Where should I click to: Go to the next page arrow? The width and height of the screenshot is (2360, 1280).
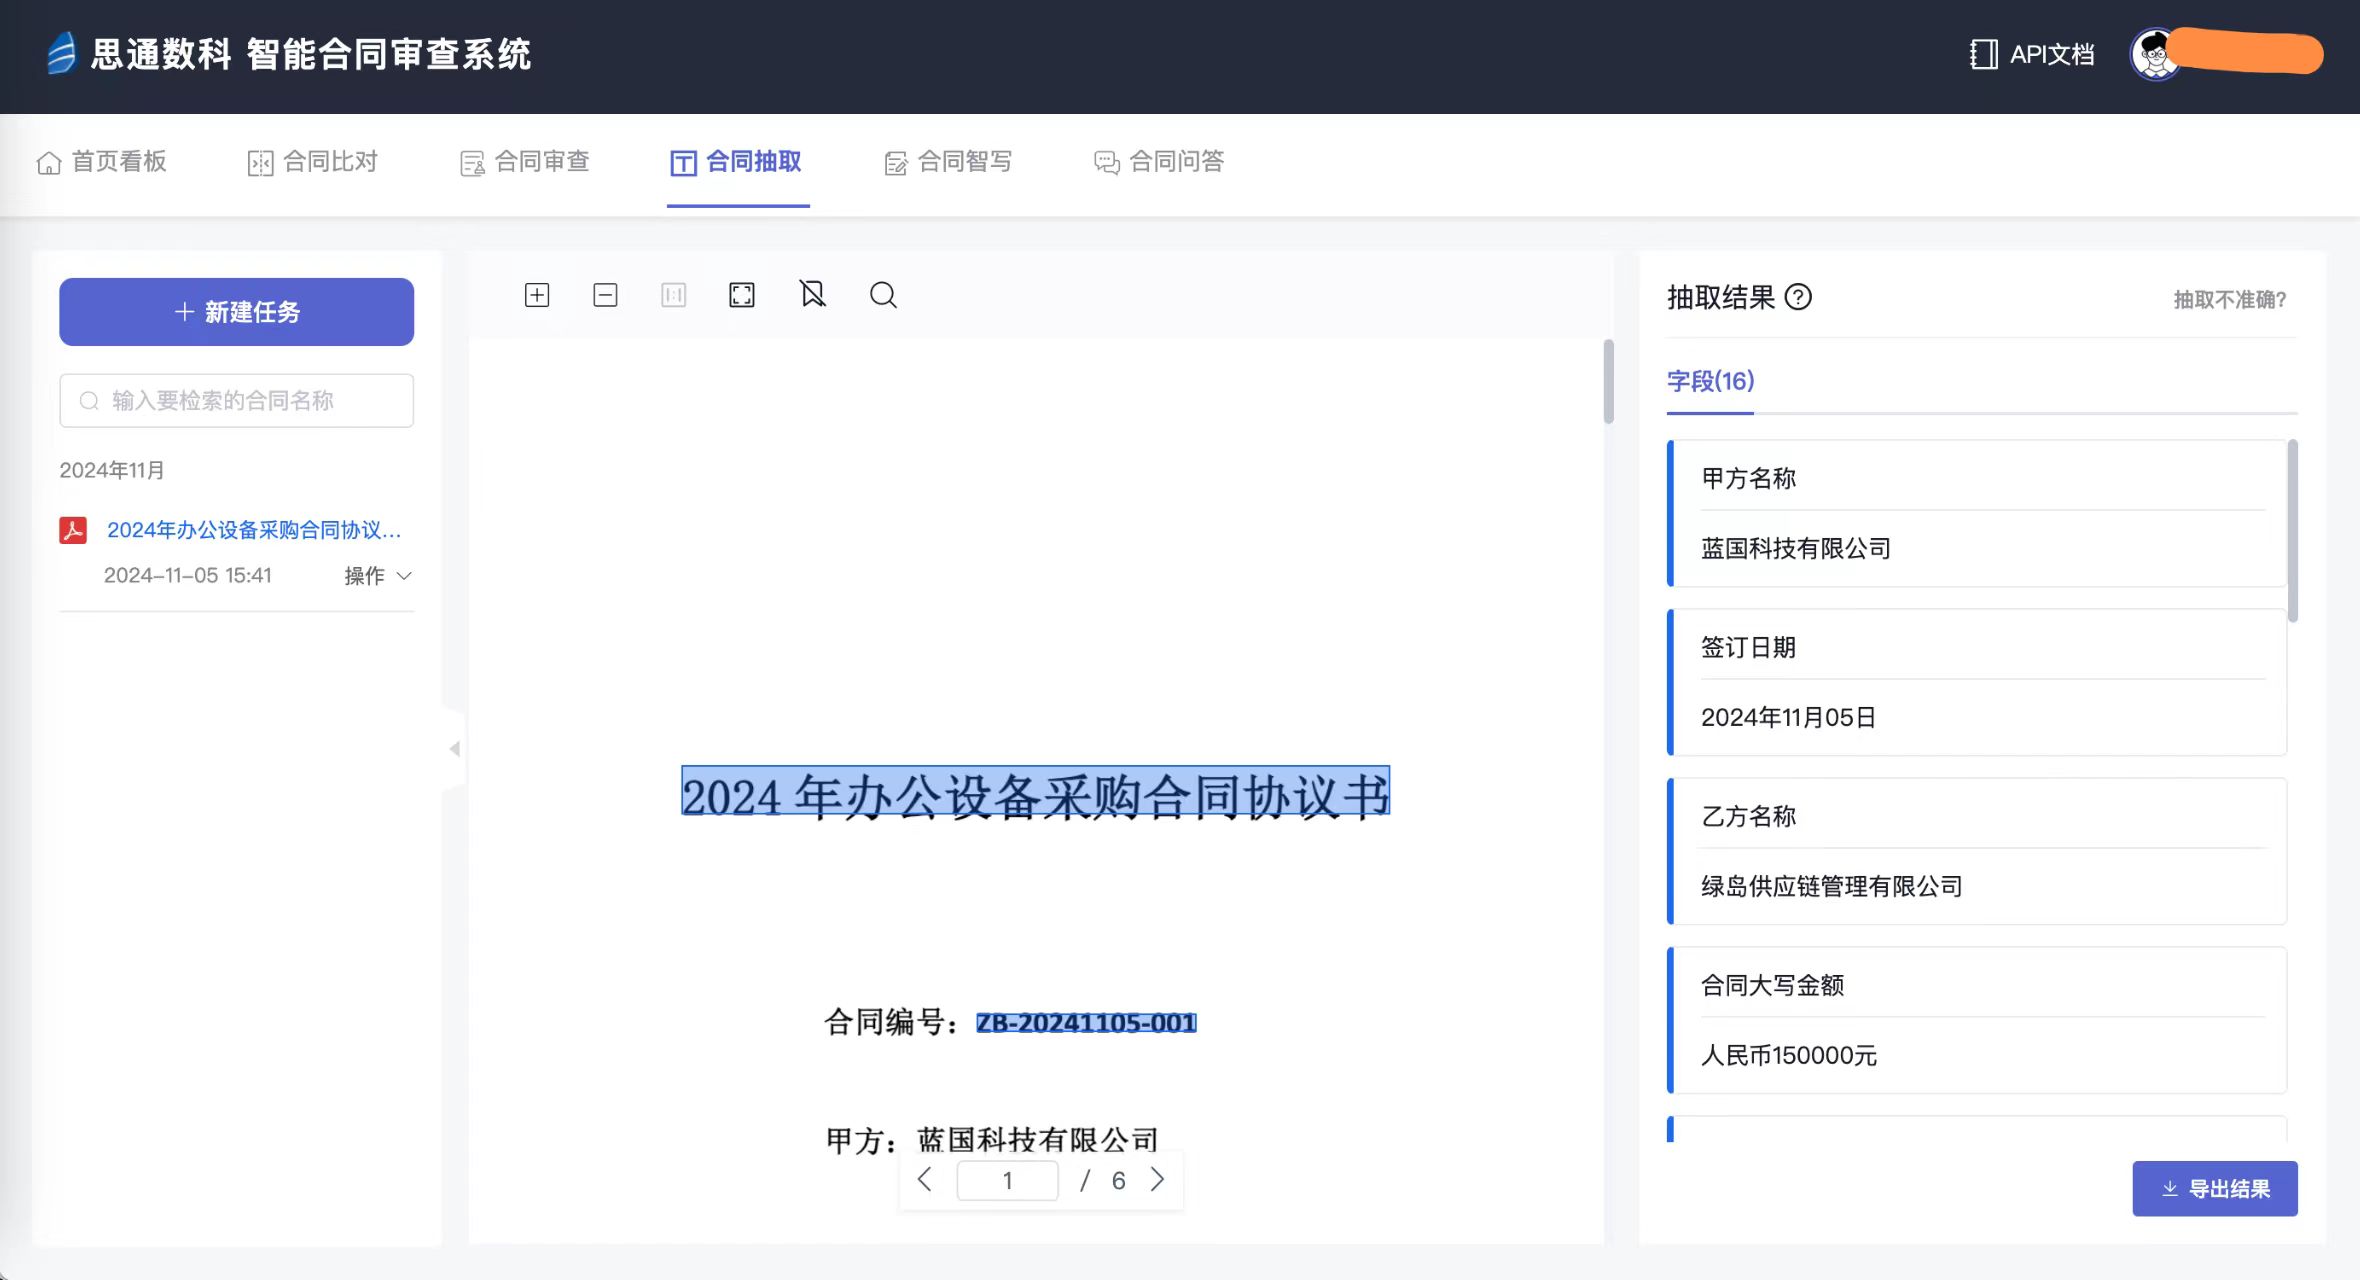[x=1157, y=1180]
